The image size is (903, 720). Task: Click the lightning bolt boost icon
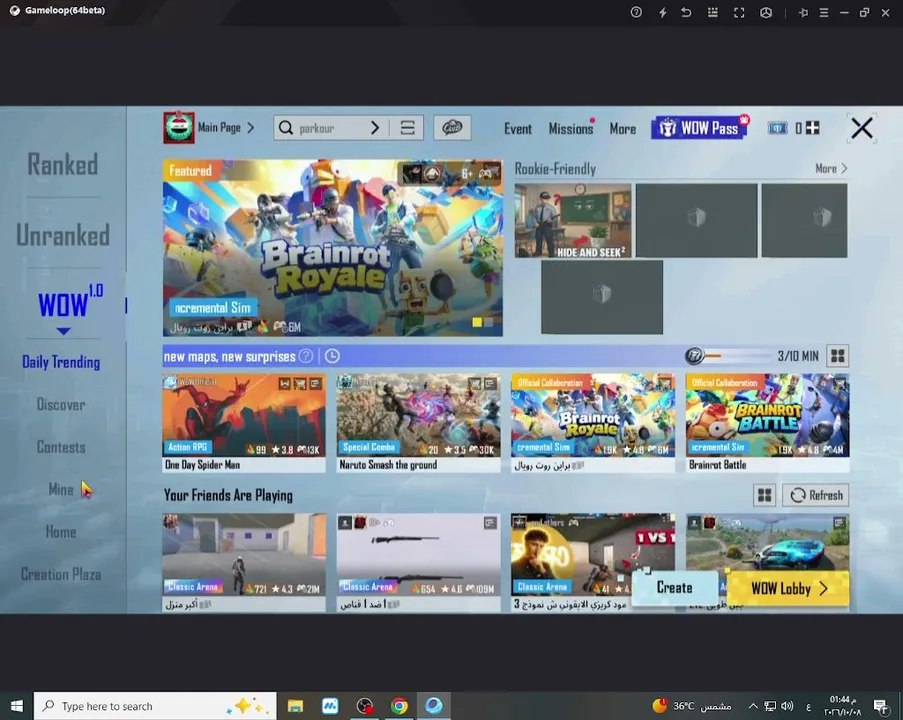(662, 12)
